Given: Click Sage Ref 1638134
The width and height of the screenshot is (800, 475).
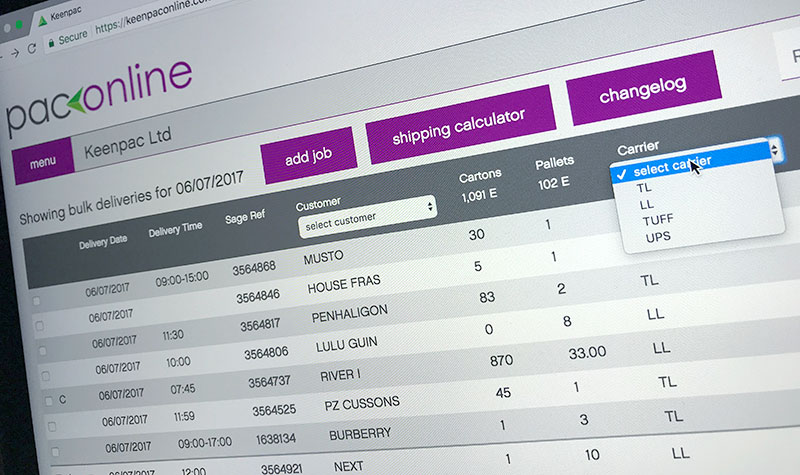Looking at the screenshot, I should 276,439.
